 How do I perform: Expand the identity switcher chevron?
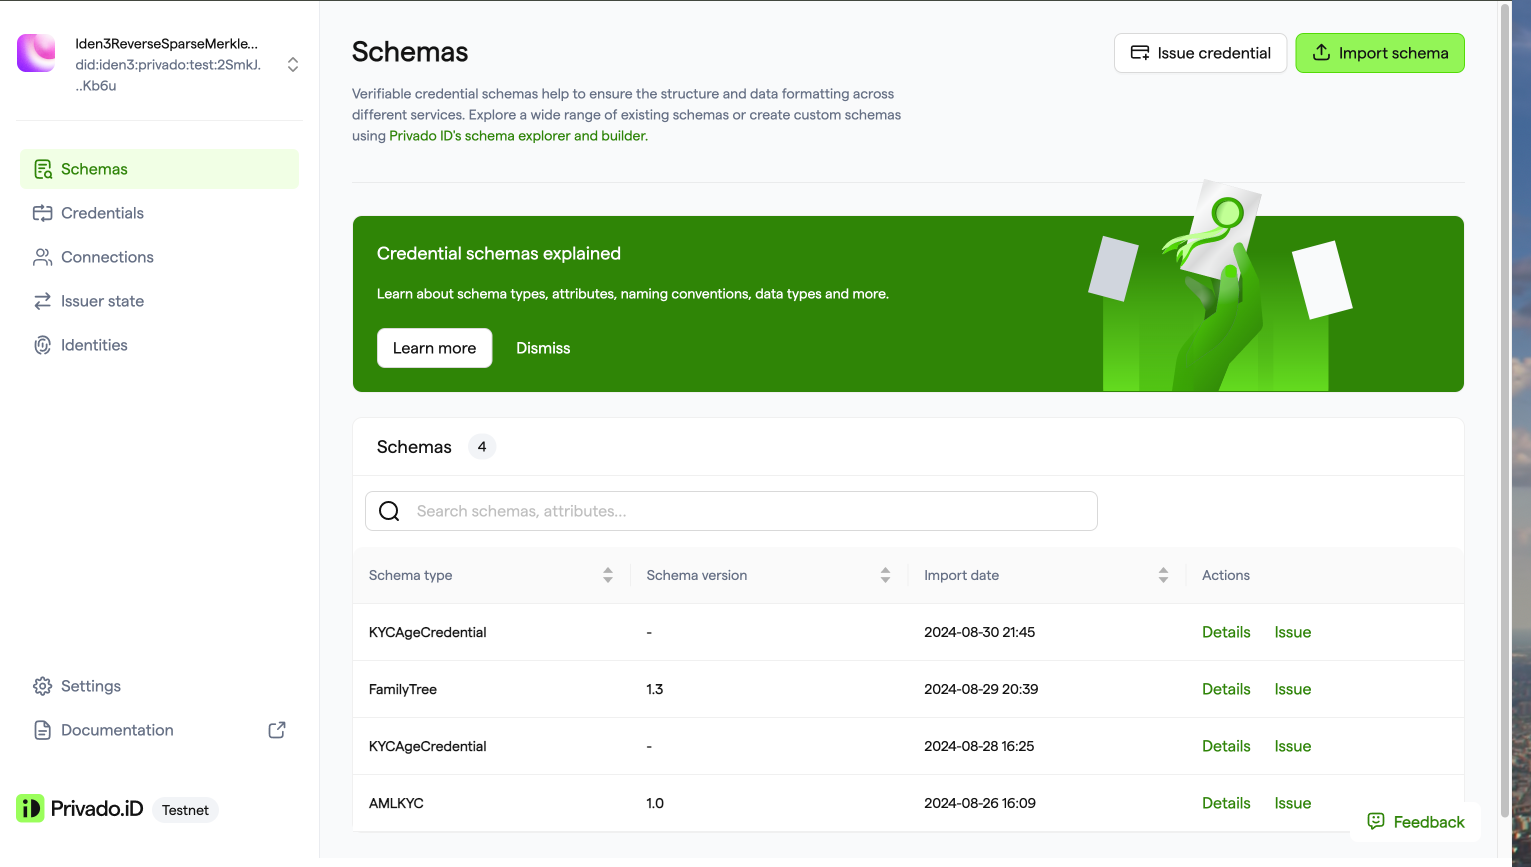pos(293,64)
